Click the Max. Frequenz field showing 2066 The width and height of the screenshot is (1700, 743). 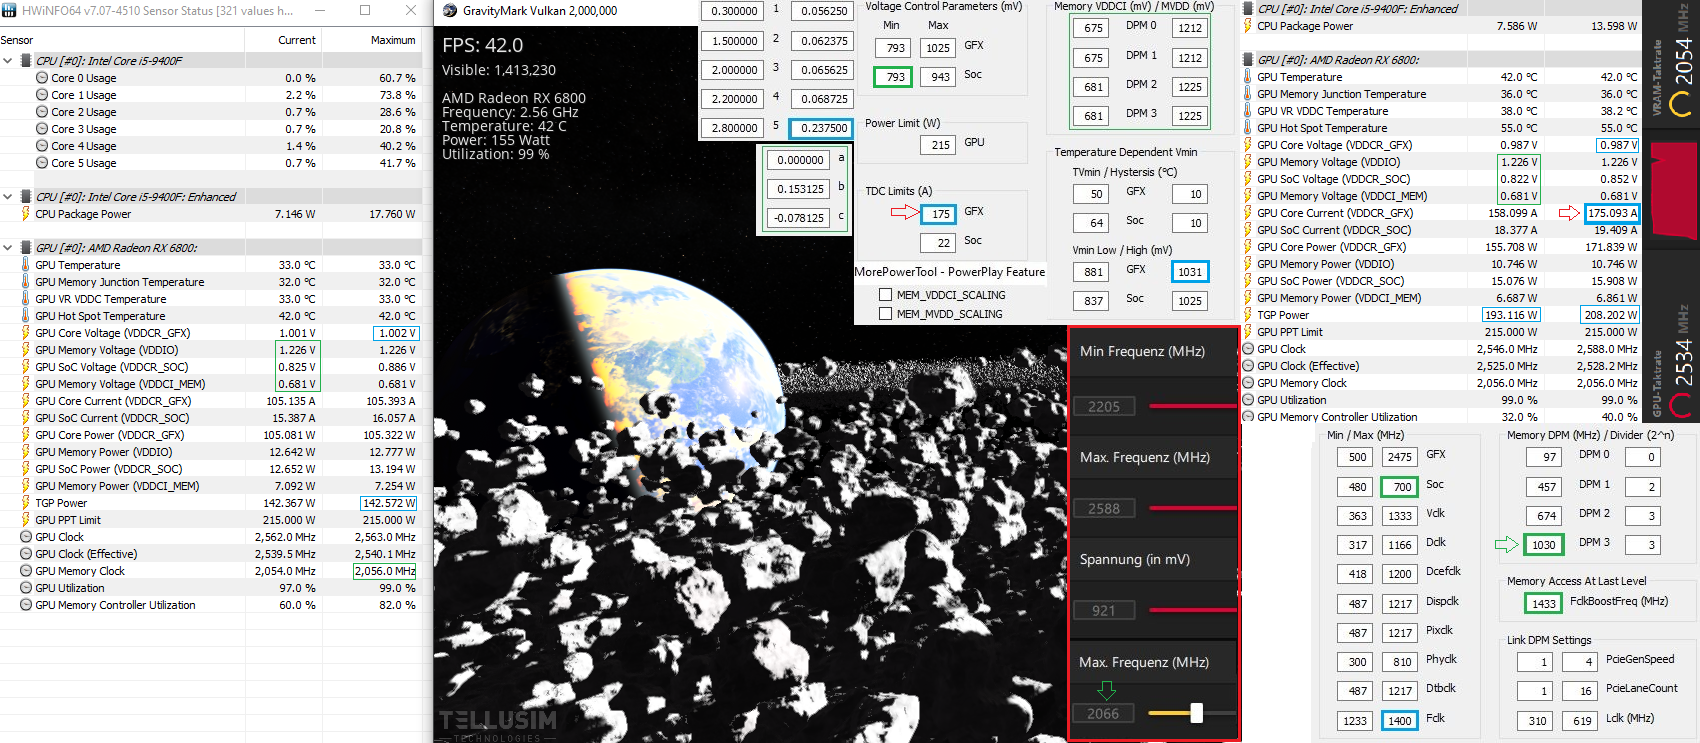(x=1104, y=714)
